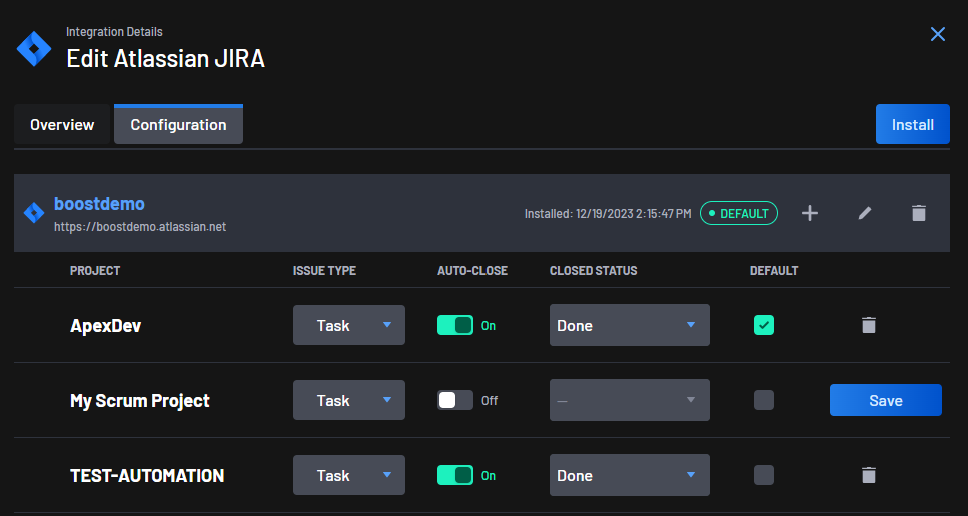Open Issue Type dropdown for My Scrum Project

(x=349, y=401)
